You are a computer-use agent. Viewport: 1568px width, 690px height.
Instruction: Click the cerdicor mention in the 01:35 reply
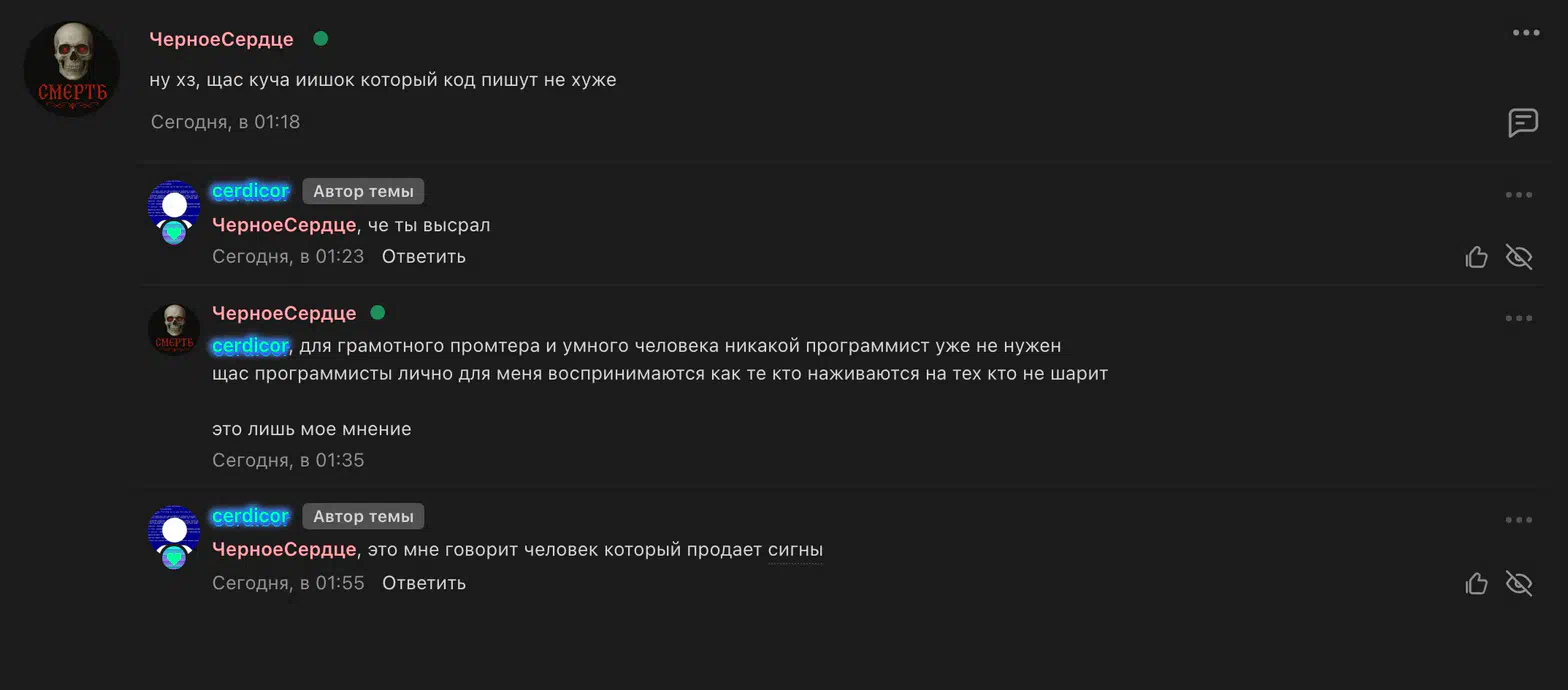[250, 346]
